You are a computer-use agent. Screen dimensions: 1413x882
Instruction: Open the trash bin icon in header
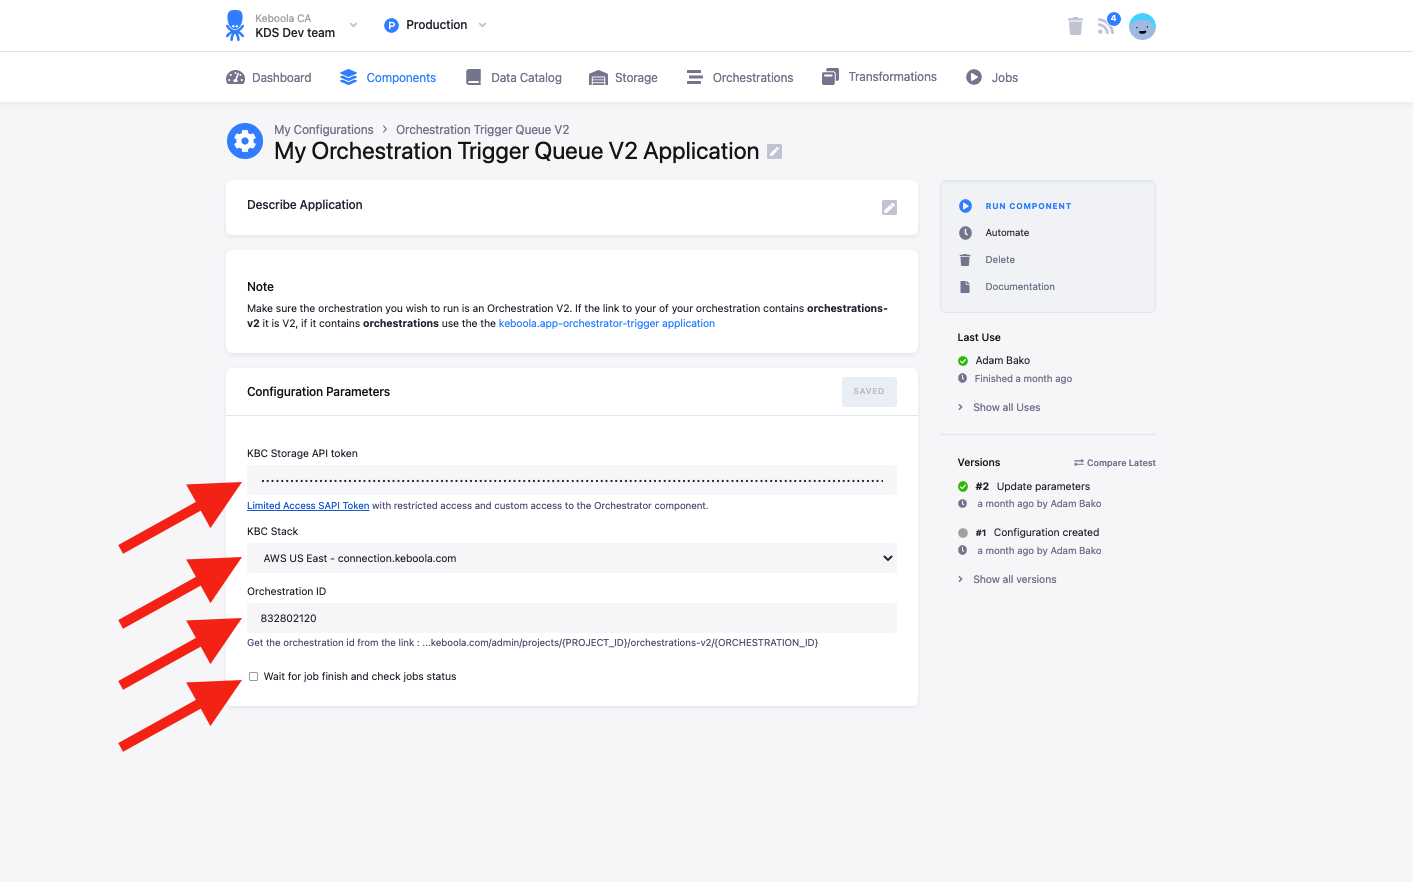pyautogui.click(x=1075, y=26)
